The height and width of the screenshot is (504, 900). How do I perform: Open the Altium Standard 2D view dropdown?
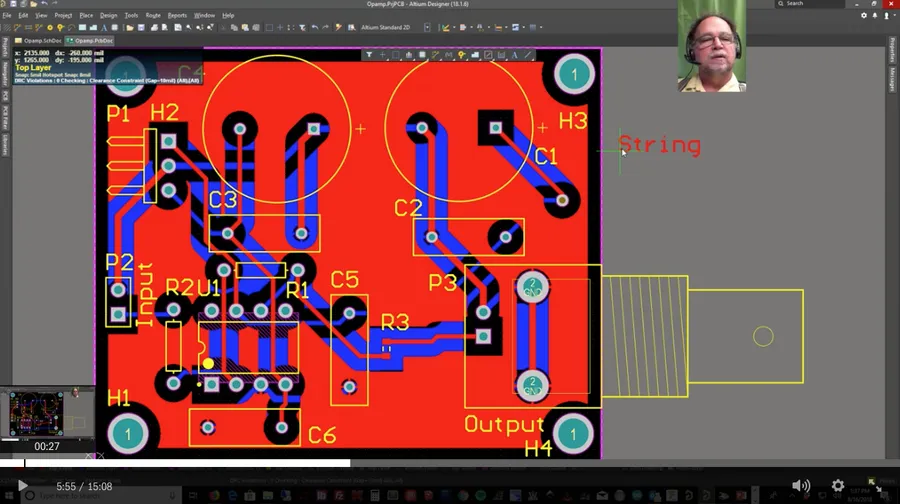(x=427, y=28)
